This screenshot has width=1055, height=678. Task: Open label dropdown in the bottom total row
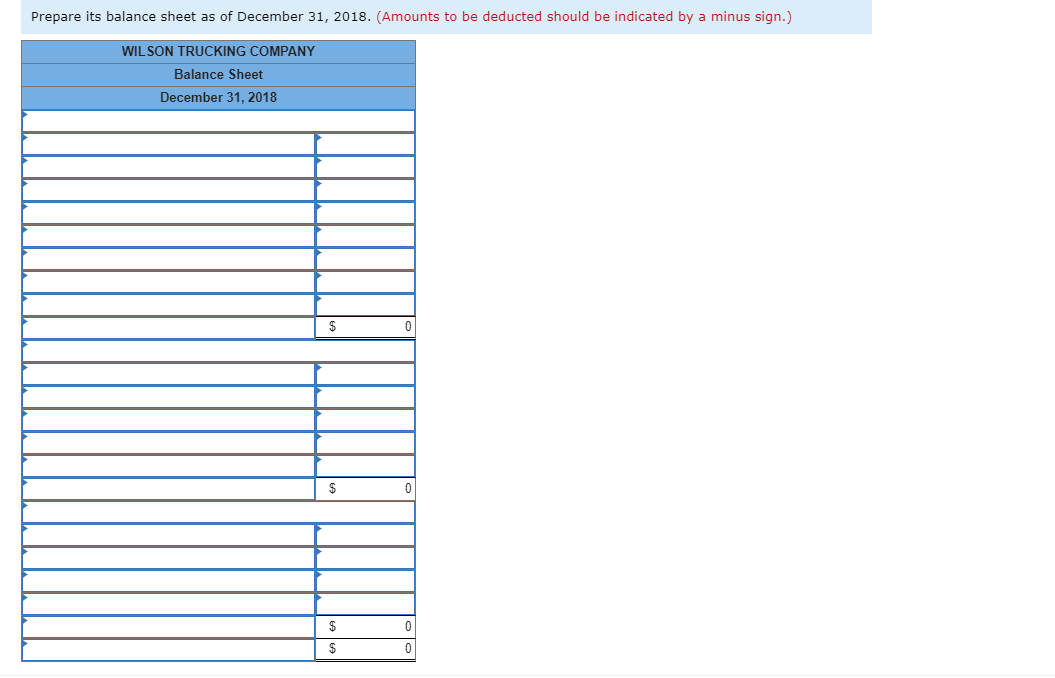pyautogui.click(x=169, y=650)
